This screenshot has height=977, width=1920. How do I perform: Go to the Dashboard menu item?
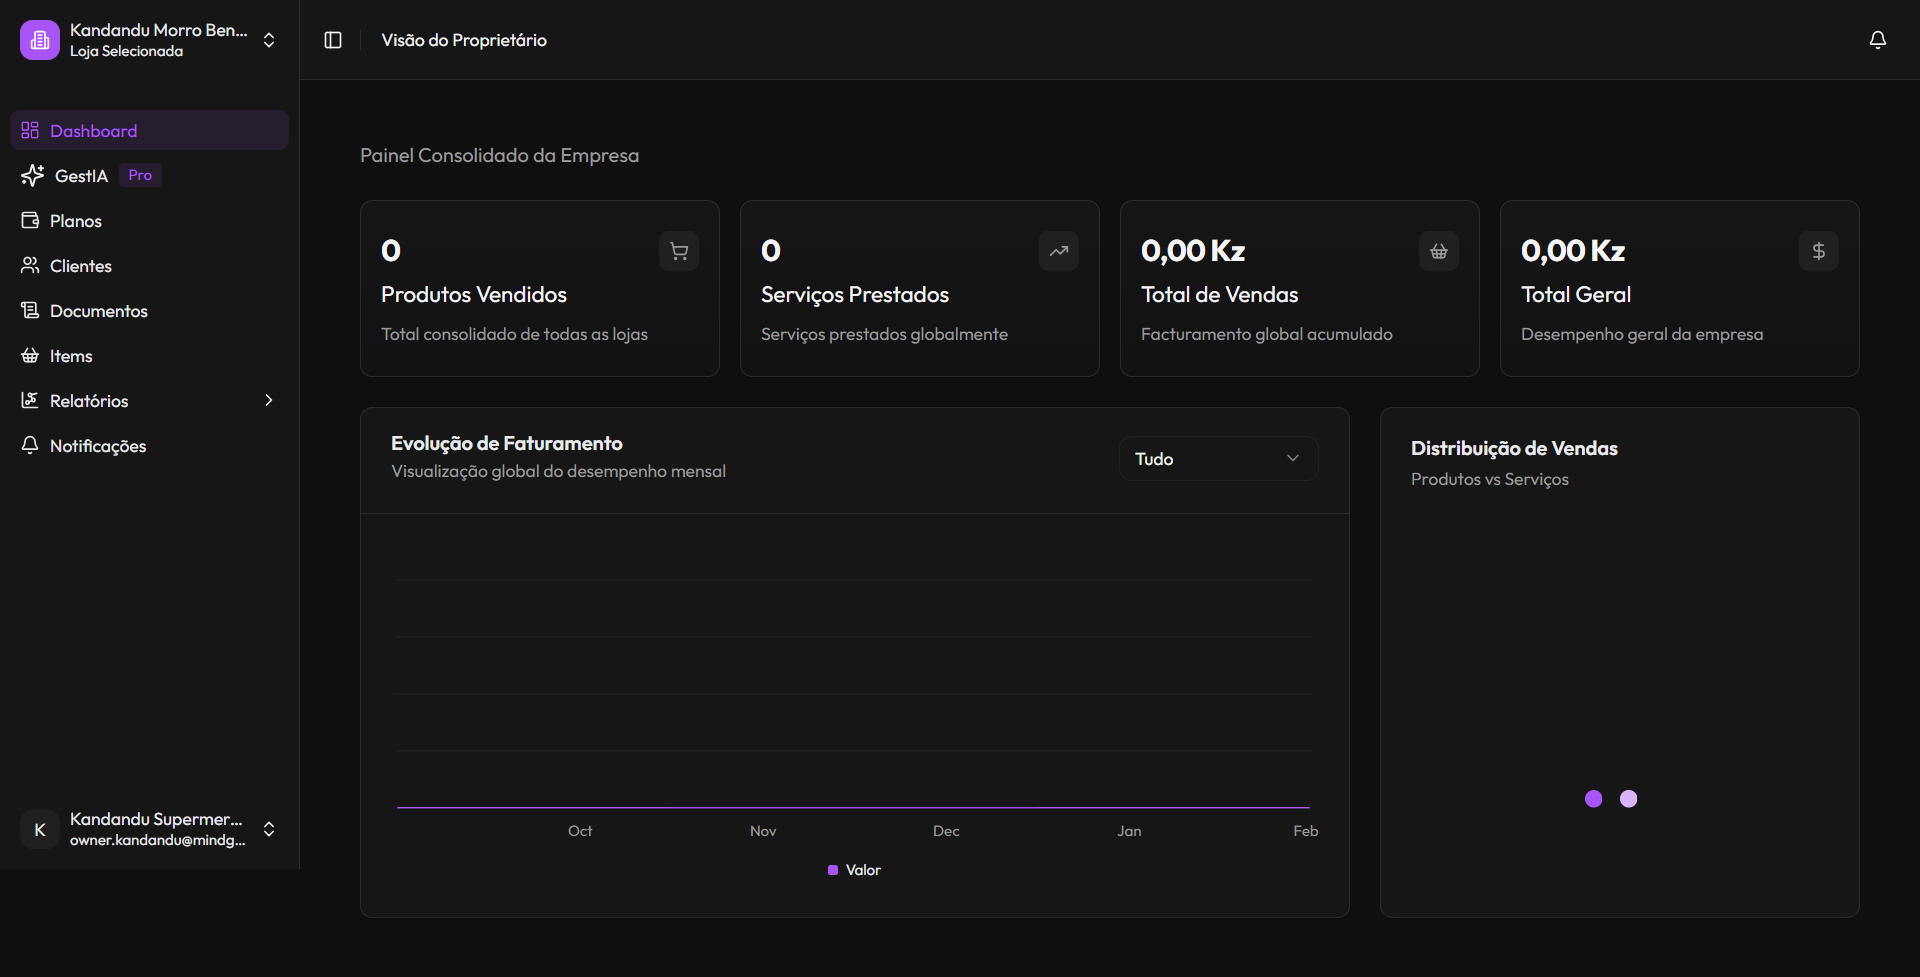(x=93, y=131)
